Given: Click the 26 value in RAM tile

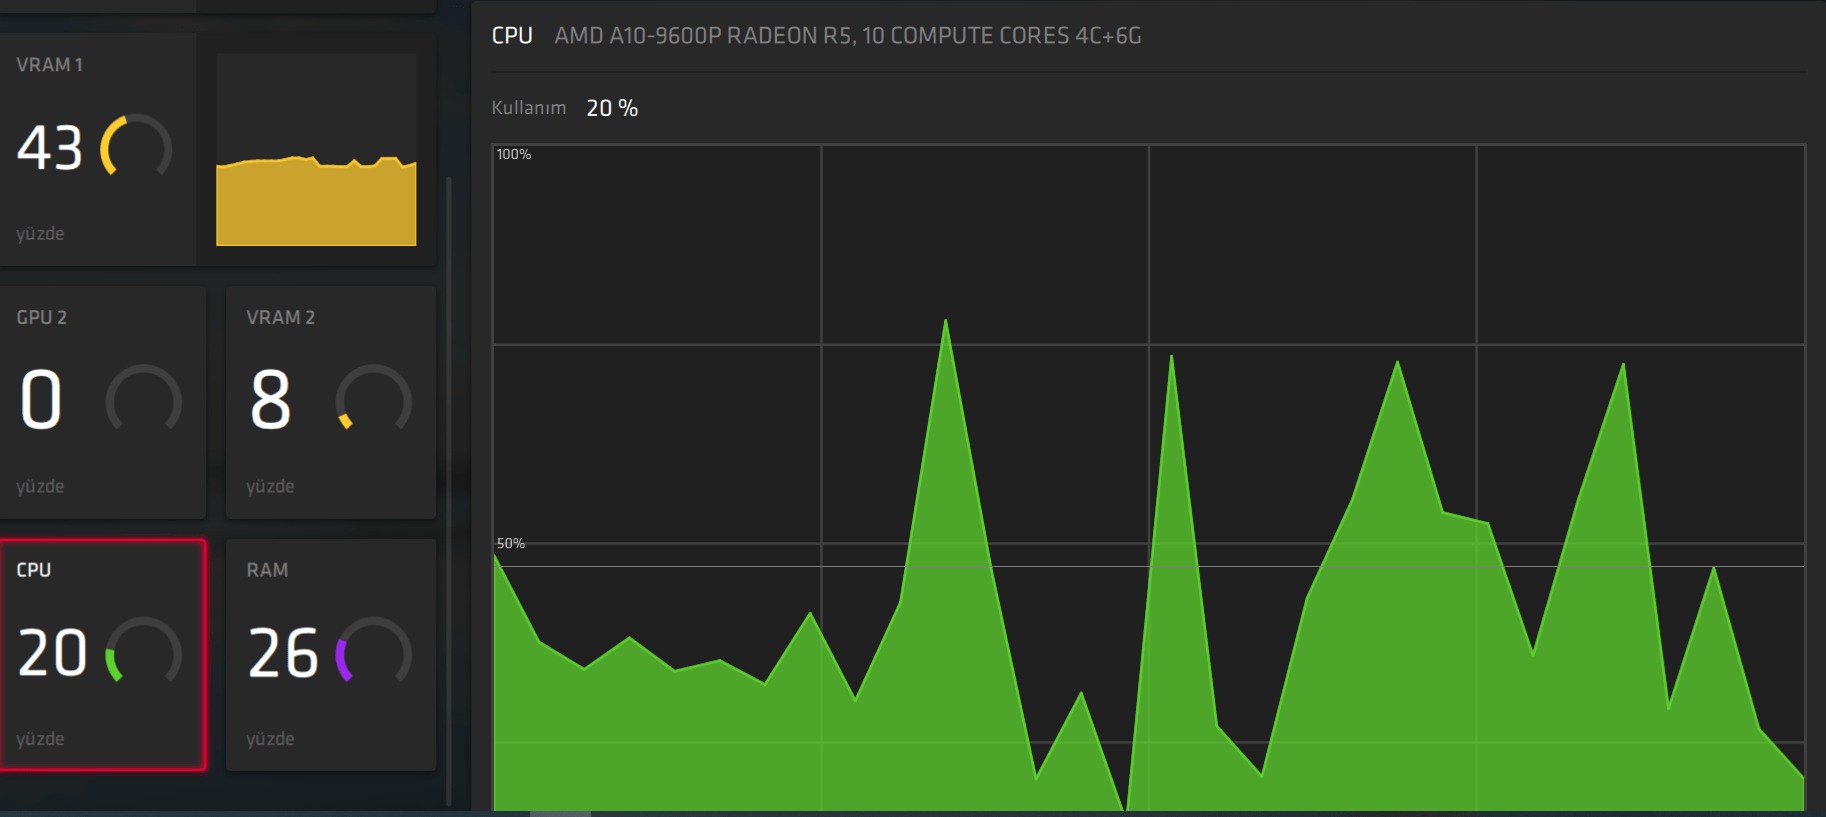Looking at the screenshot, I should pos(283,653).
